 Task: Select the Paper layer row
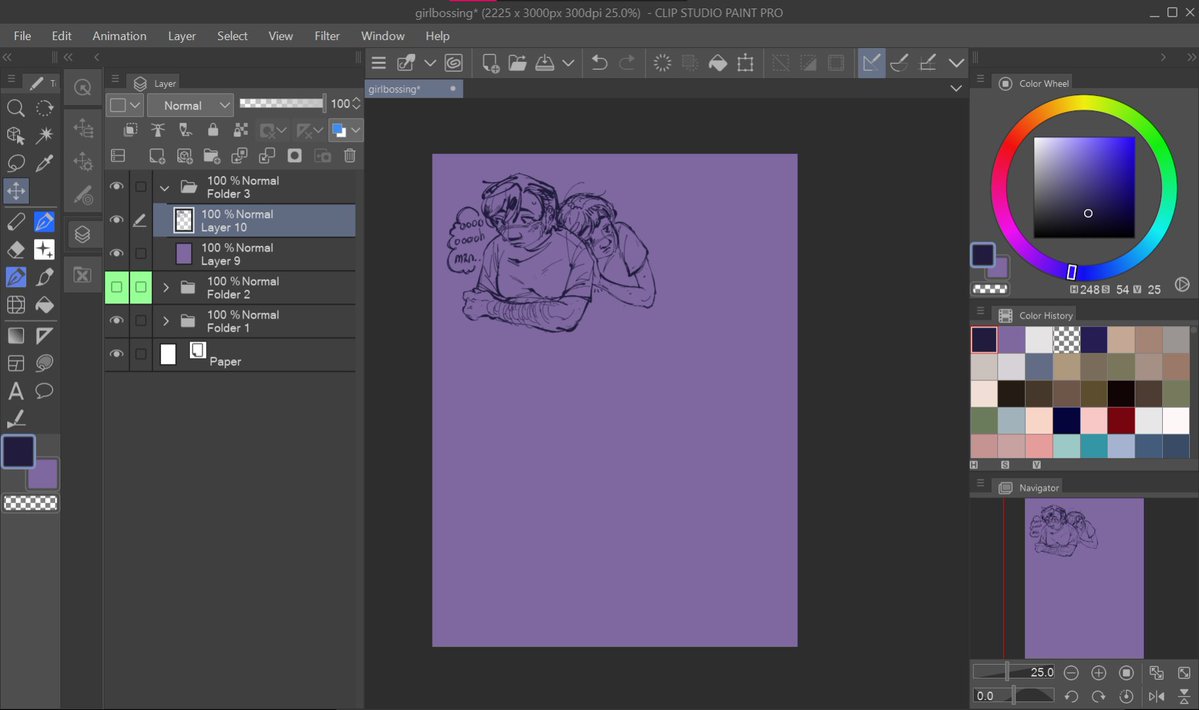[x=254, y=355]
